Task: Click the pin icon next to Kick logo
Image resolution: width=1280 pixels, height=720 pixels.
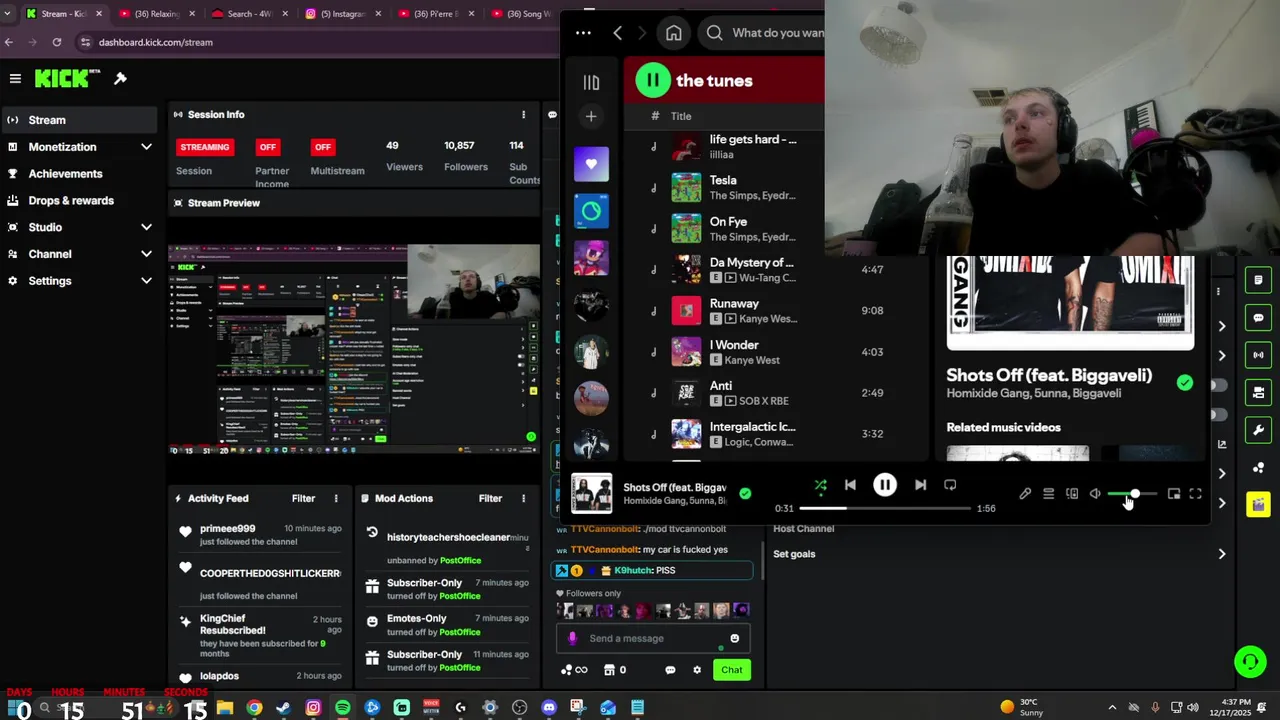Action: pyautogui.click(x=121, y=78)
